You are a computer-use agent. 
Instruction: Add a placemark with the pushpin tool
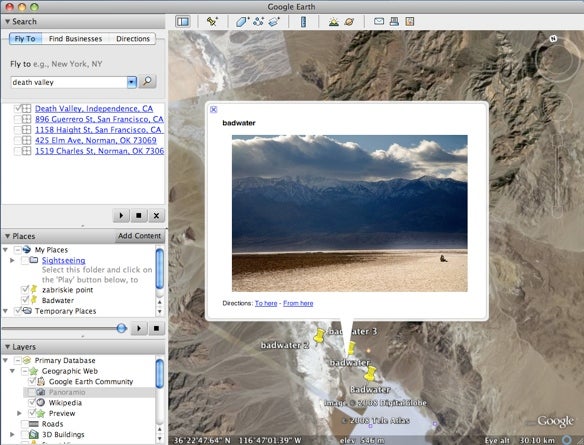coord(212,22)
